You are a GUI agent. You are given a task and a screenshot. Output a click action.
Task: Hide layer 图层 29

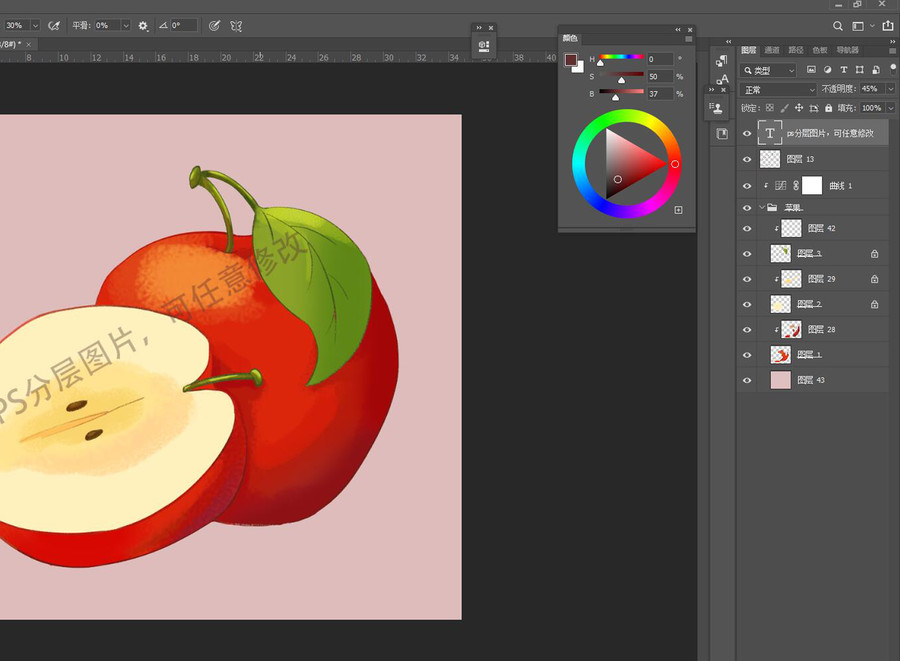click(747, 279)
